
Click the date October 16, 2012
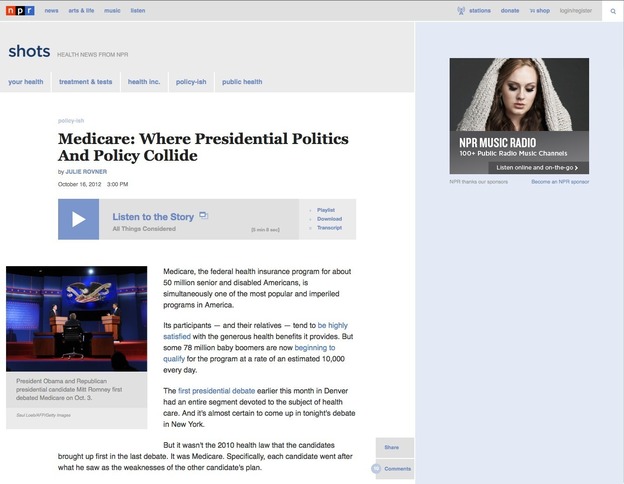(x=79, y=184)
